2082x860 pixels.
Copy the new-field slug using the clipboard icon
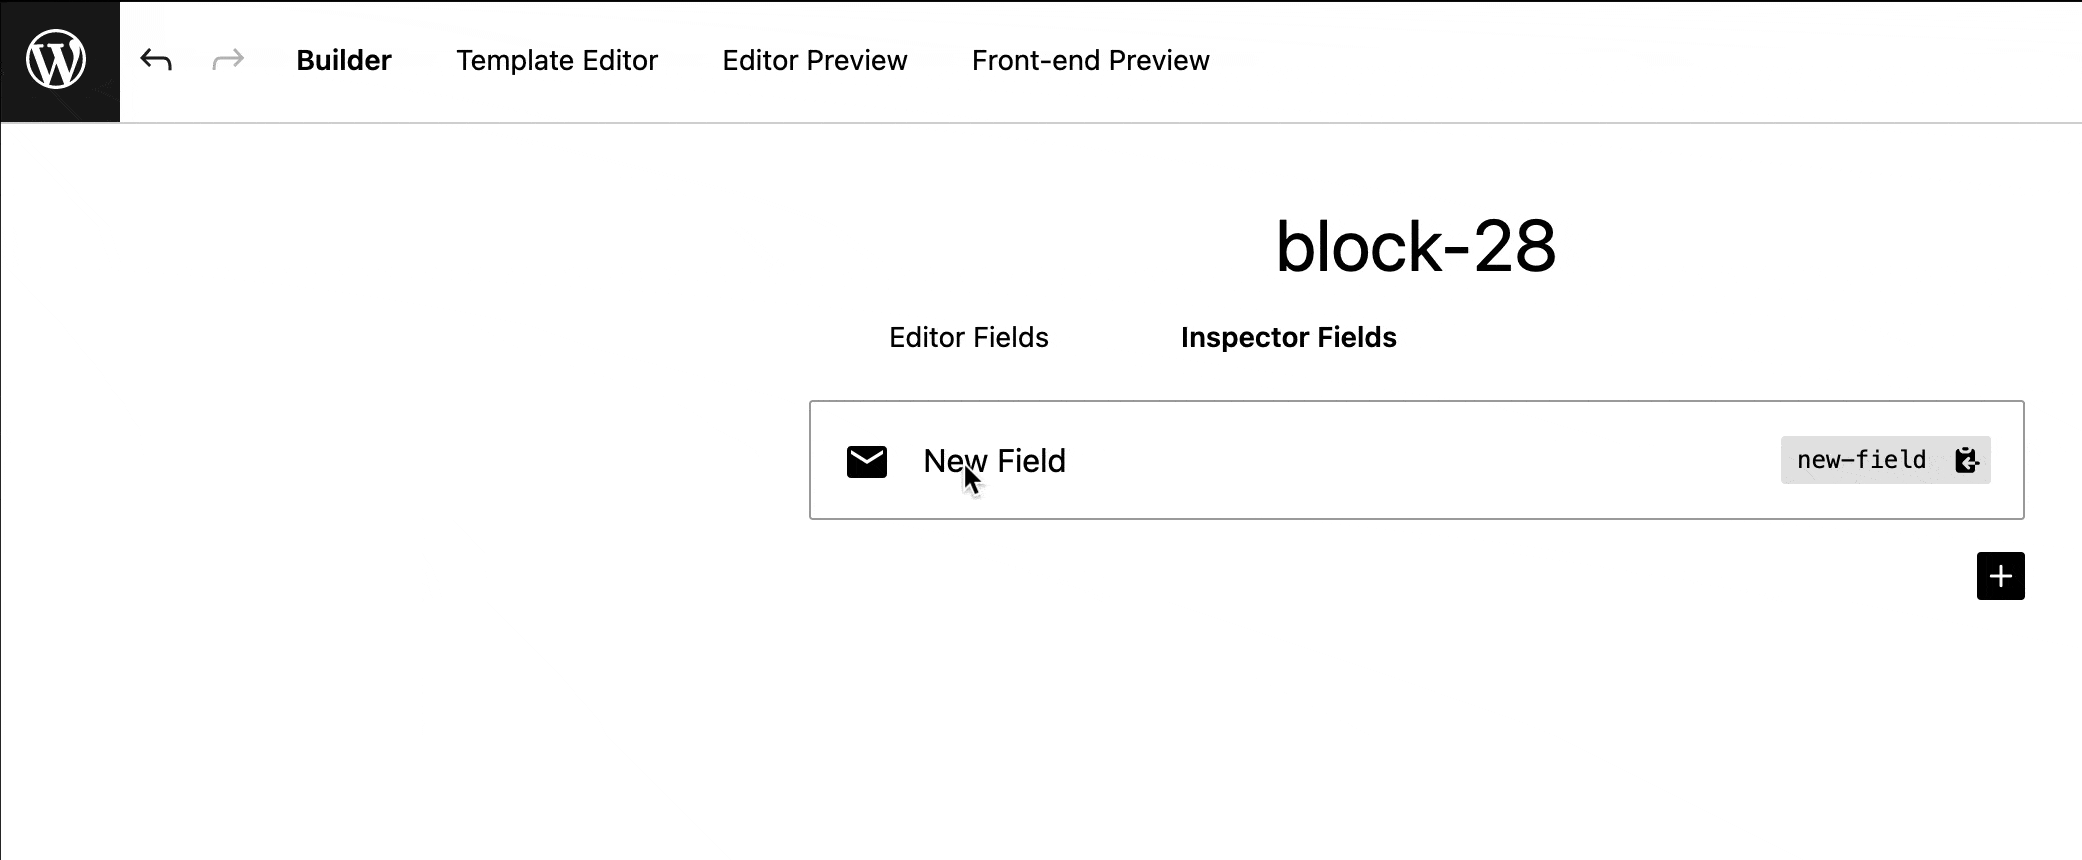click(x=1966, y=460)
